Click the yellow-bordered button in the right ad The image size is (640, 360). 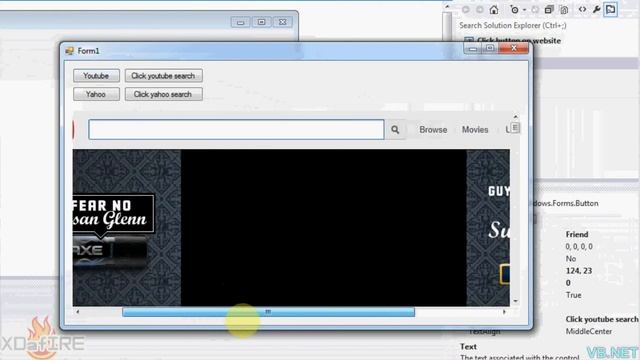505,274
